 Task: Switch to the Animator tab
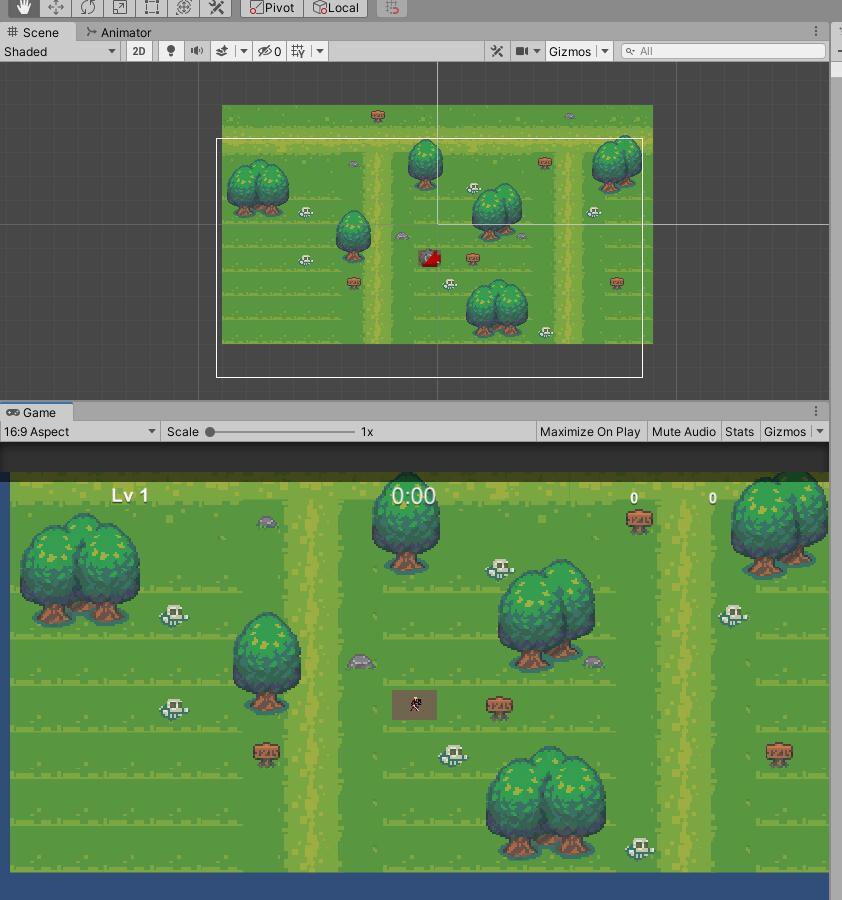click(118, 32)
